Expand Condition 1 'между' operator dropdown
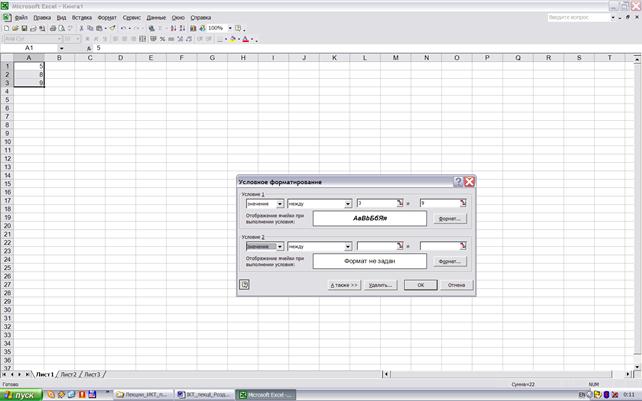 [348, 204]
